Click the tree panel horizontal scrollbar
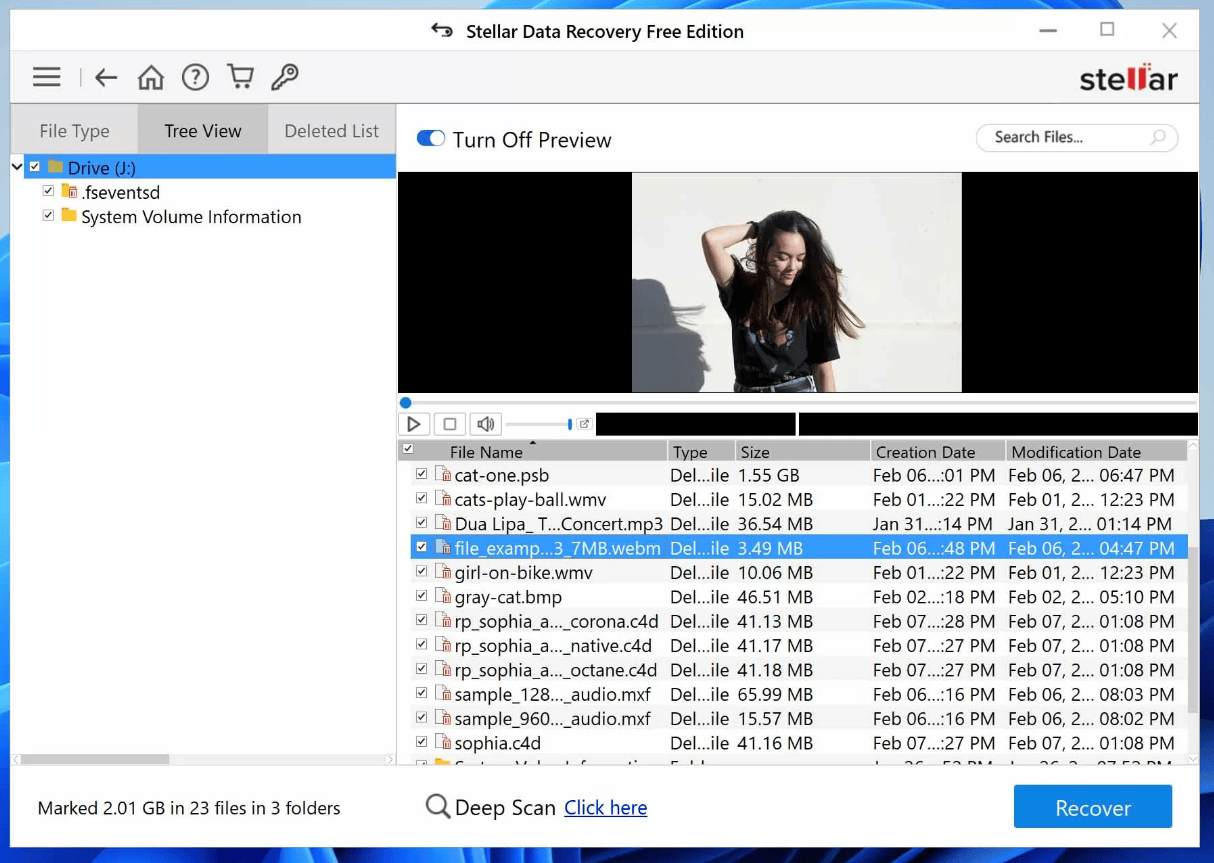The image size is (1214, 863). [x=95, y=760]
